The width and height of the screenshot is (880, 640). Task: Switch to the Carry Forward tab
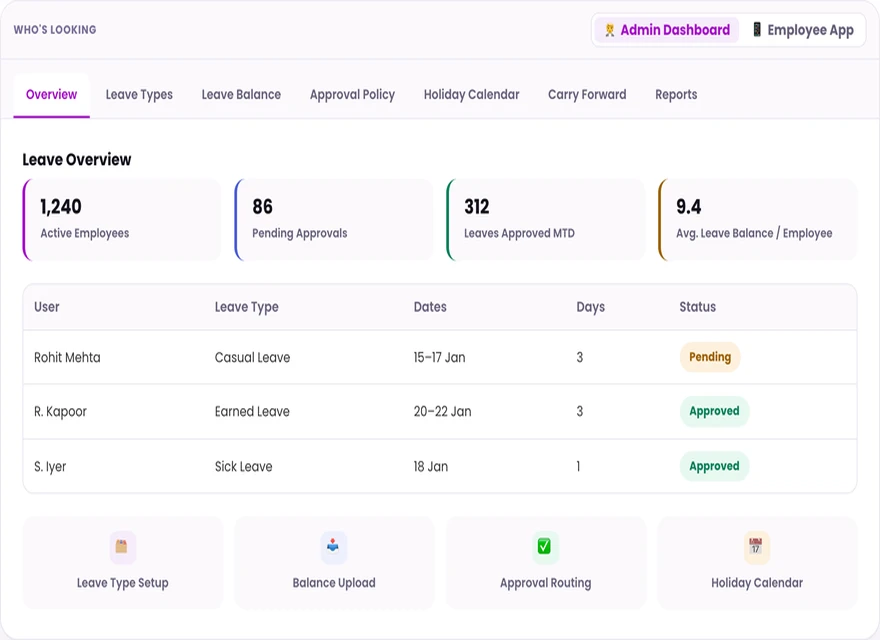(x=587, y=94)
